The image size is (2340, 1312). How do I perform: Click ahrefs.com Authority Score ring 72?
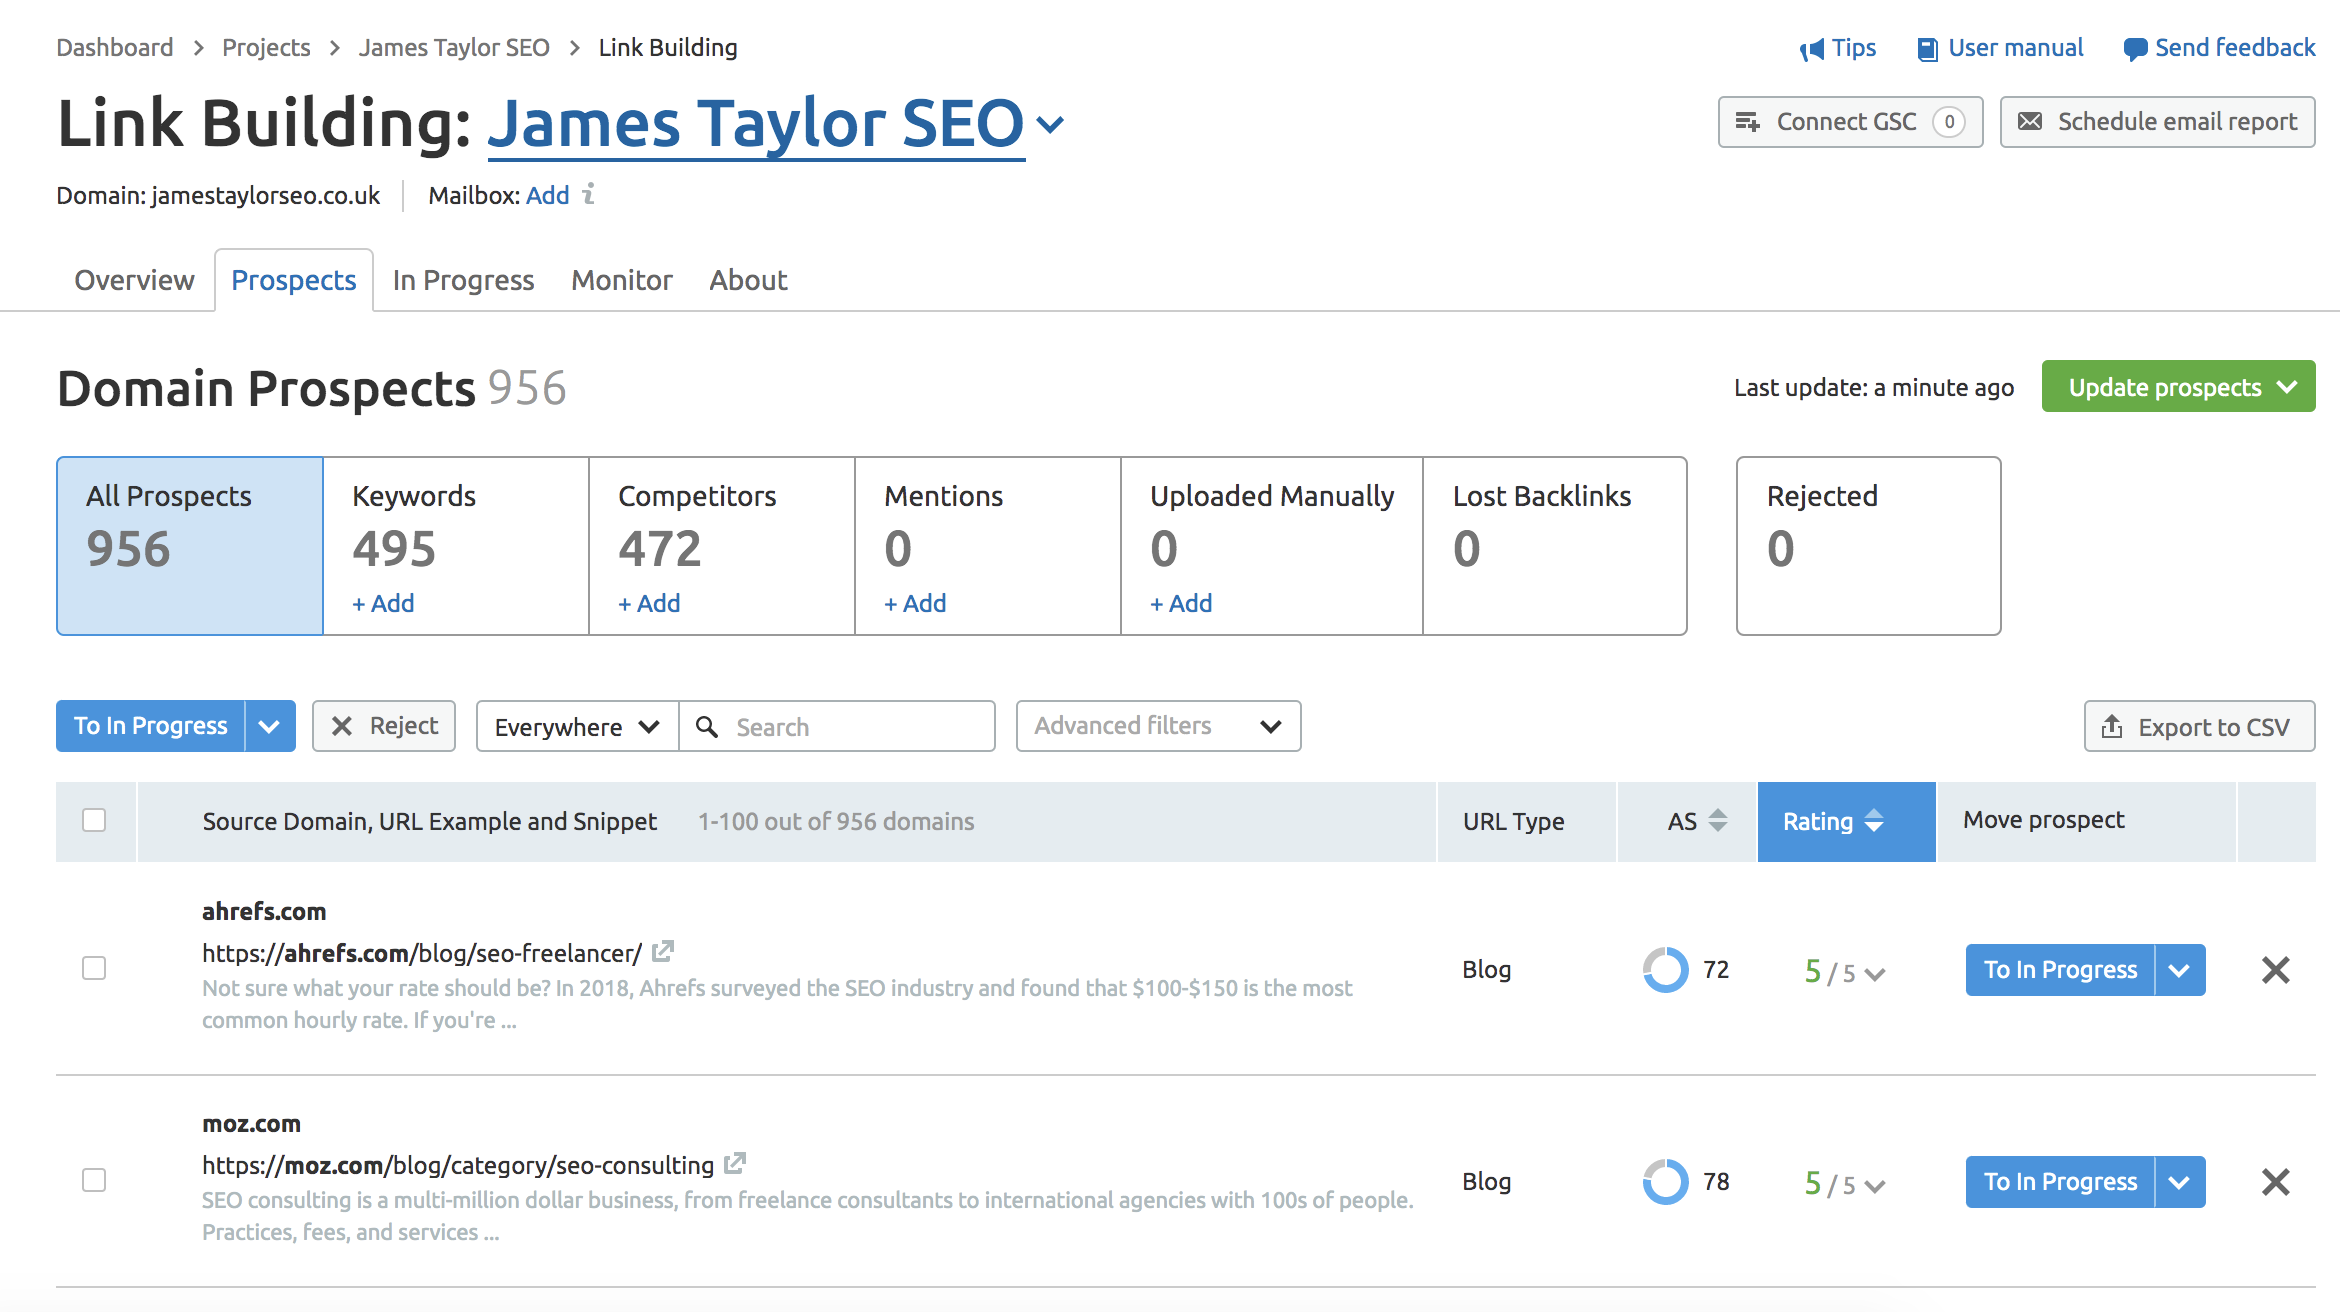(1666, 970)
